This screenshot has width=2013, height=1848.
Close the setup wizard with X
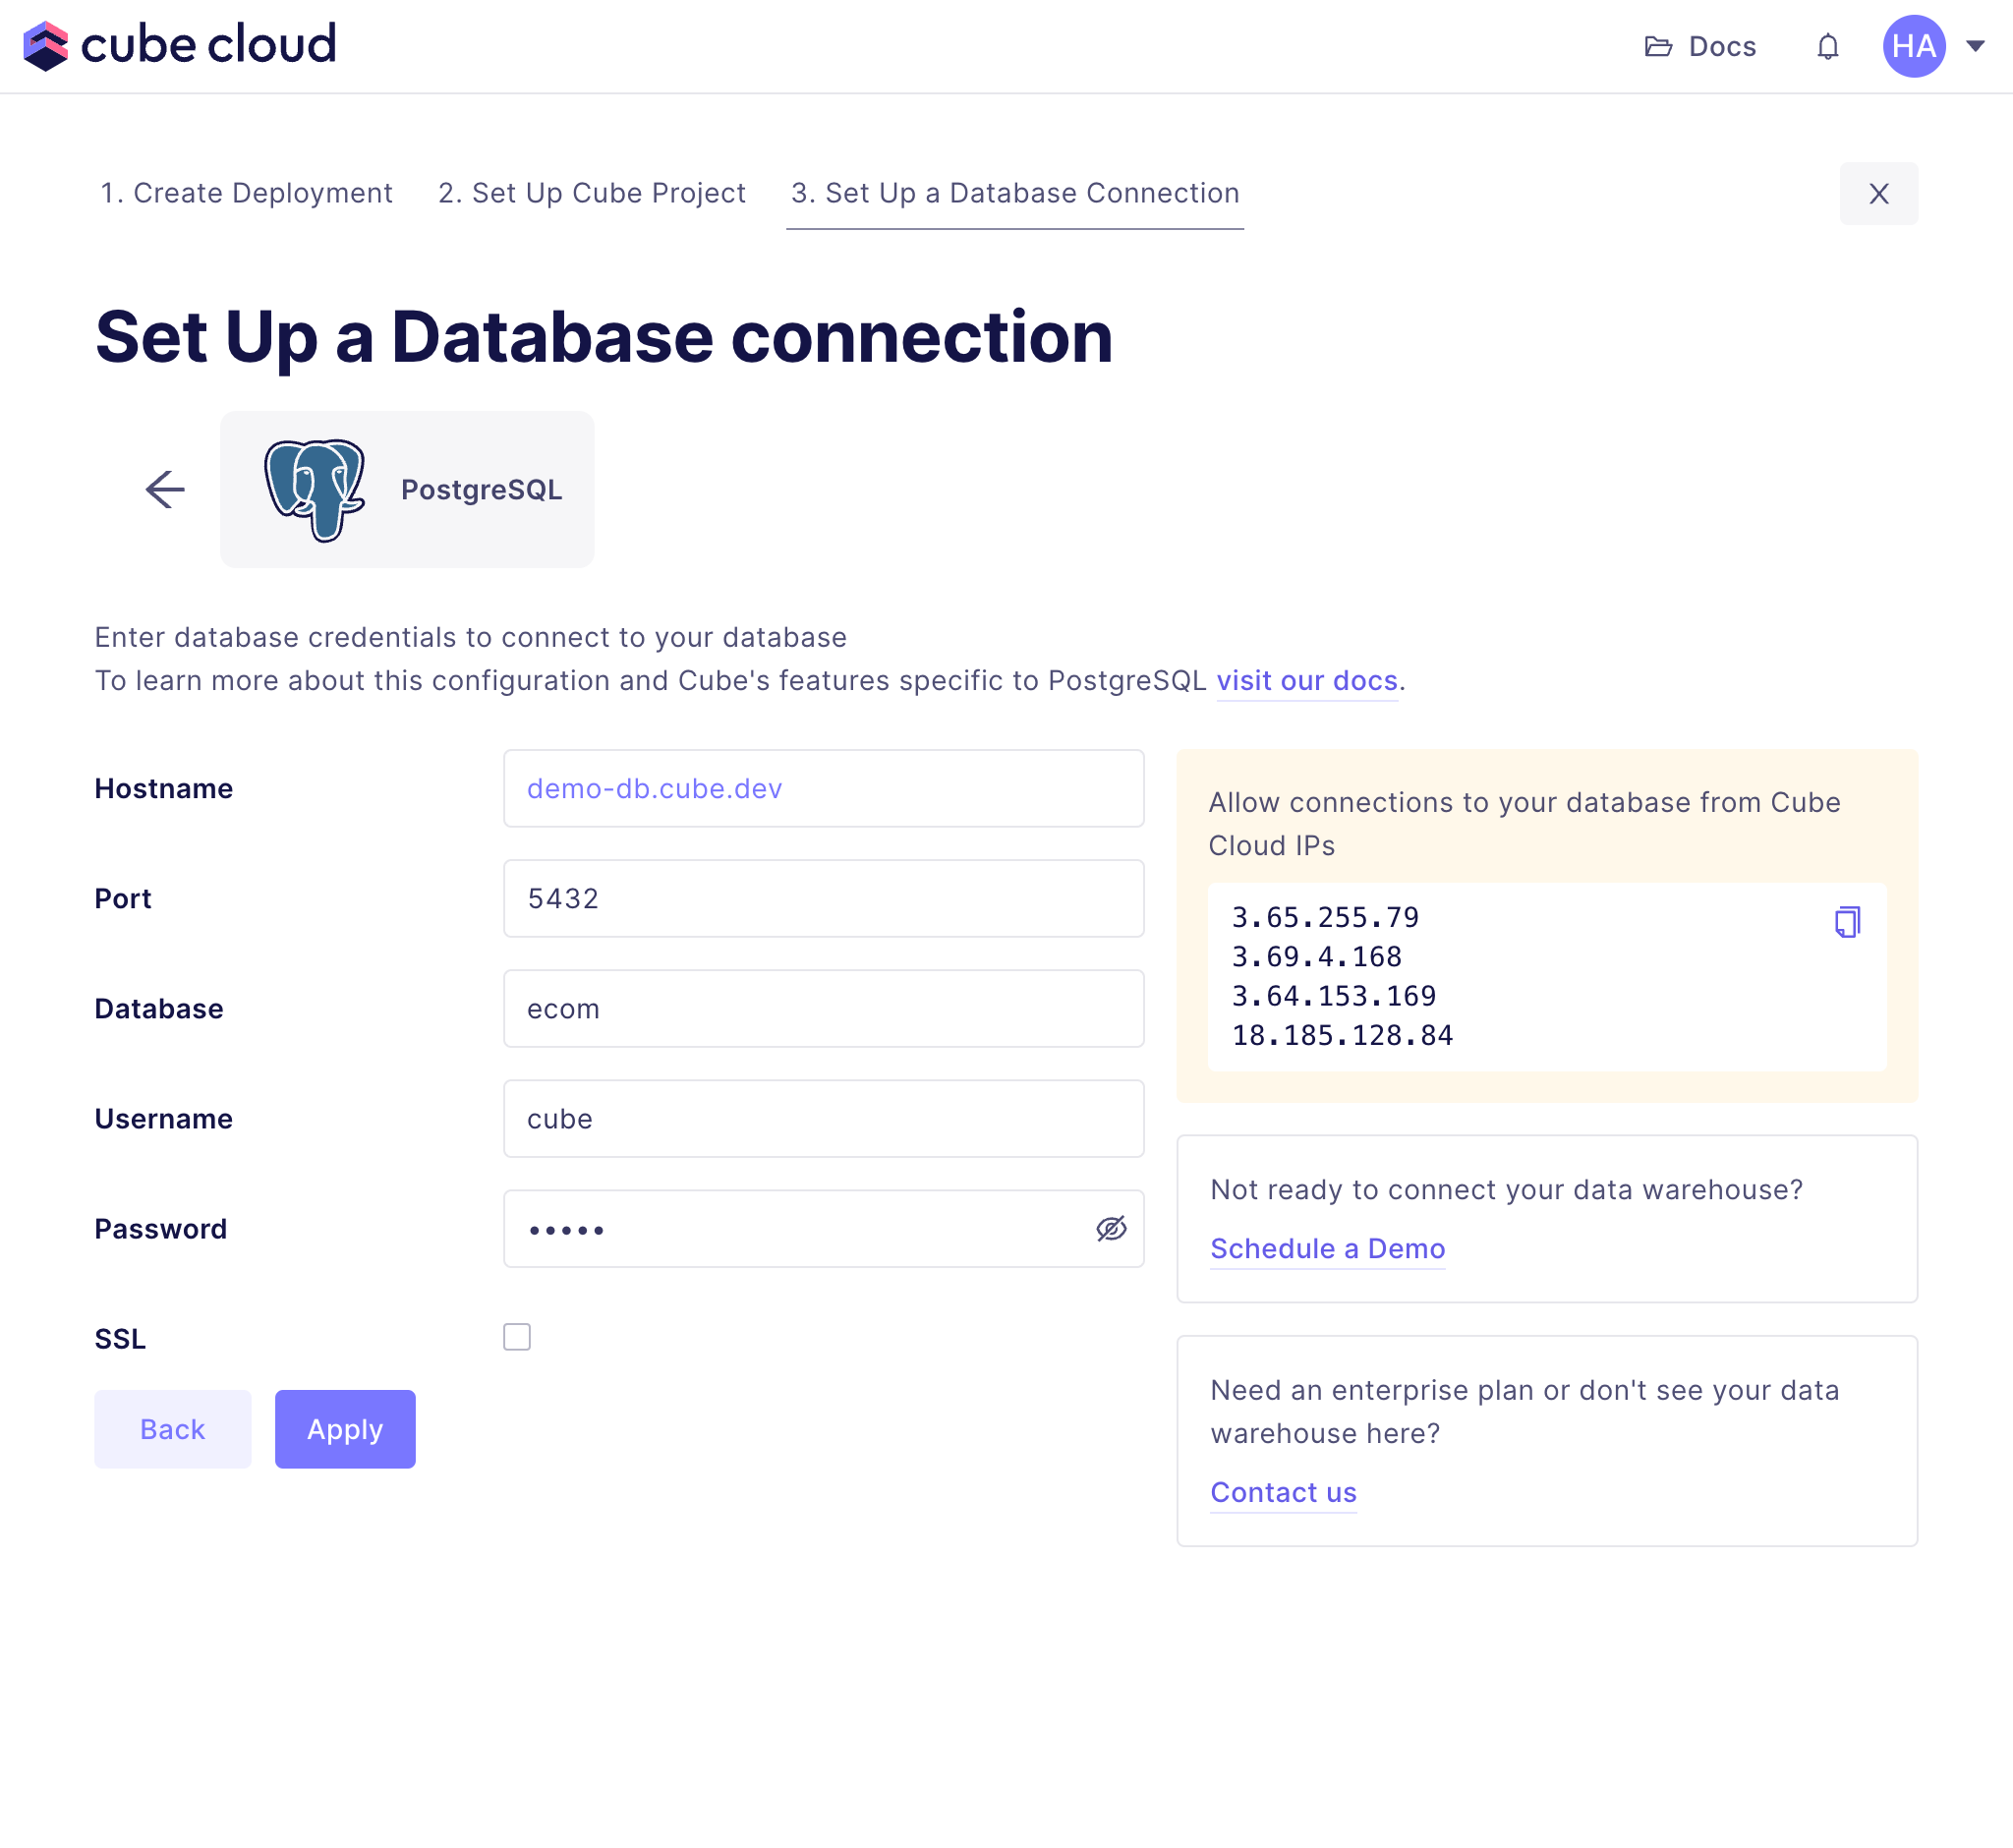coord(1878,193)
